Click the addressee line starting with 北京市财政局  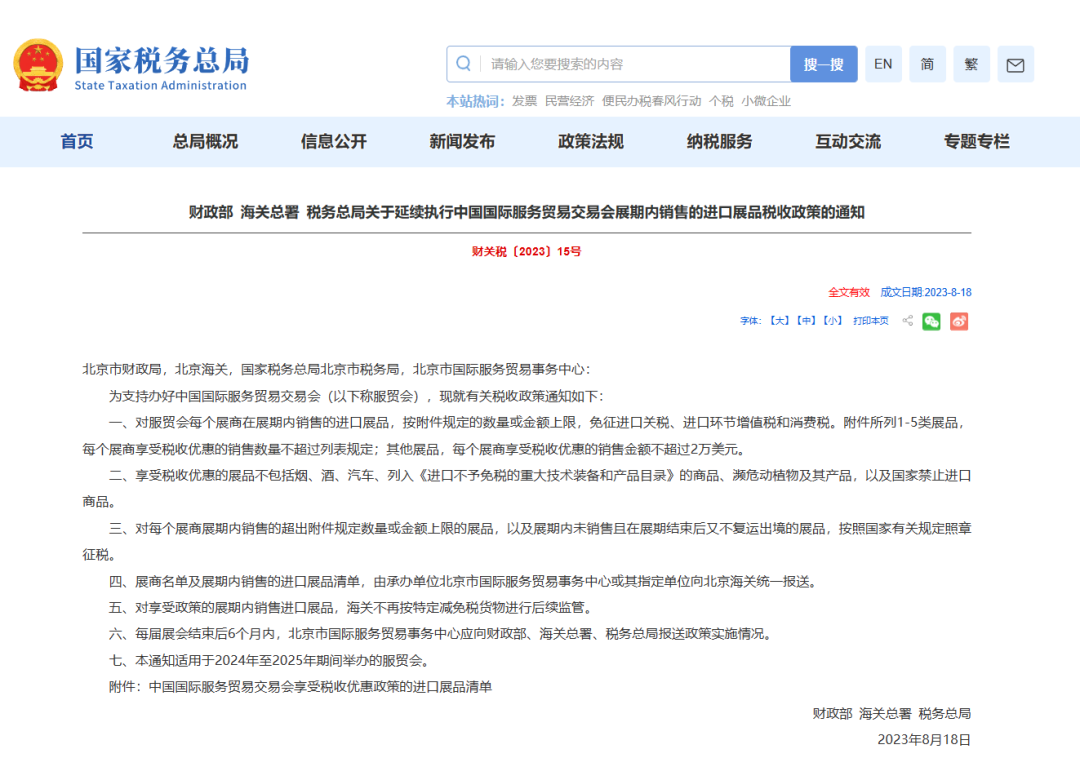point(336,369)
